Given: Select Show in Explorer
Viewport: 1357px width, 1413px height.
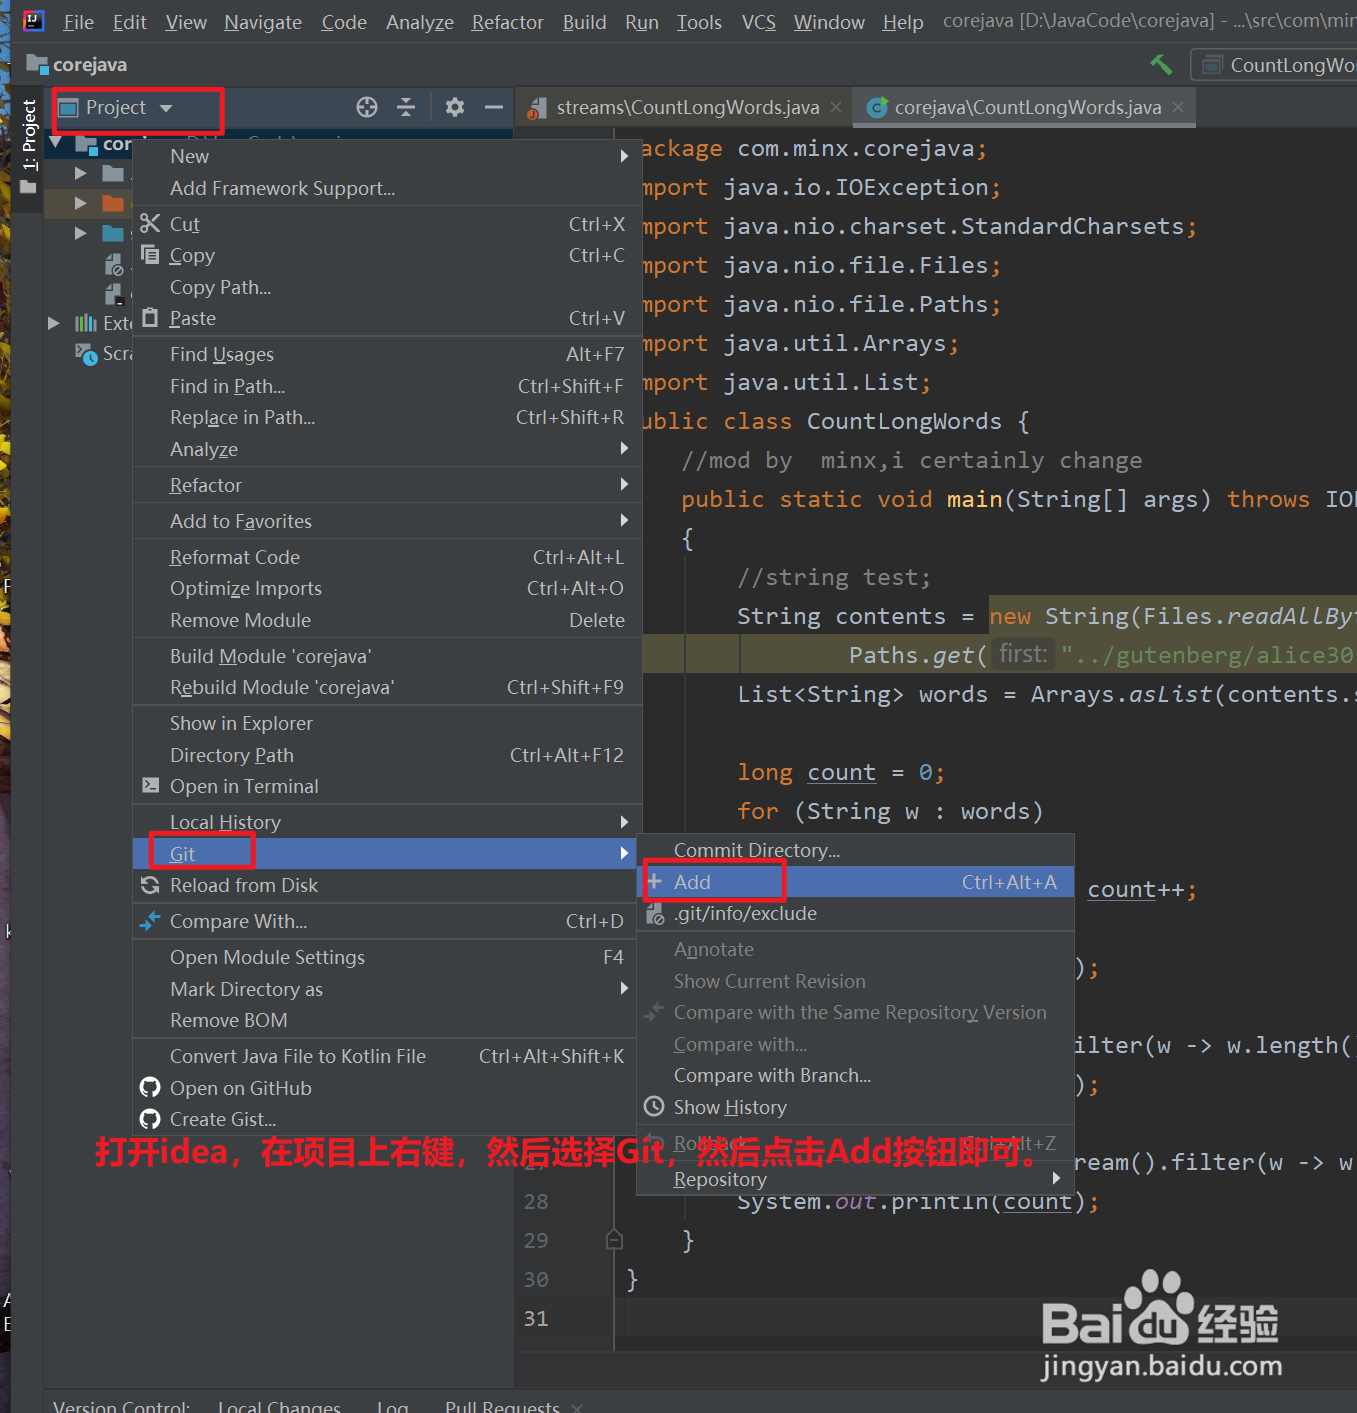Looking at the screenshot, I should 387,723.
